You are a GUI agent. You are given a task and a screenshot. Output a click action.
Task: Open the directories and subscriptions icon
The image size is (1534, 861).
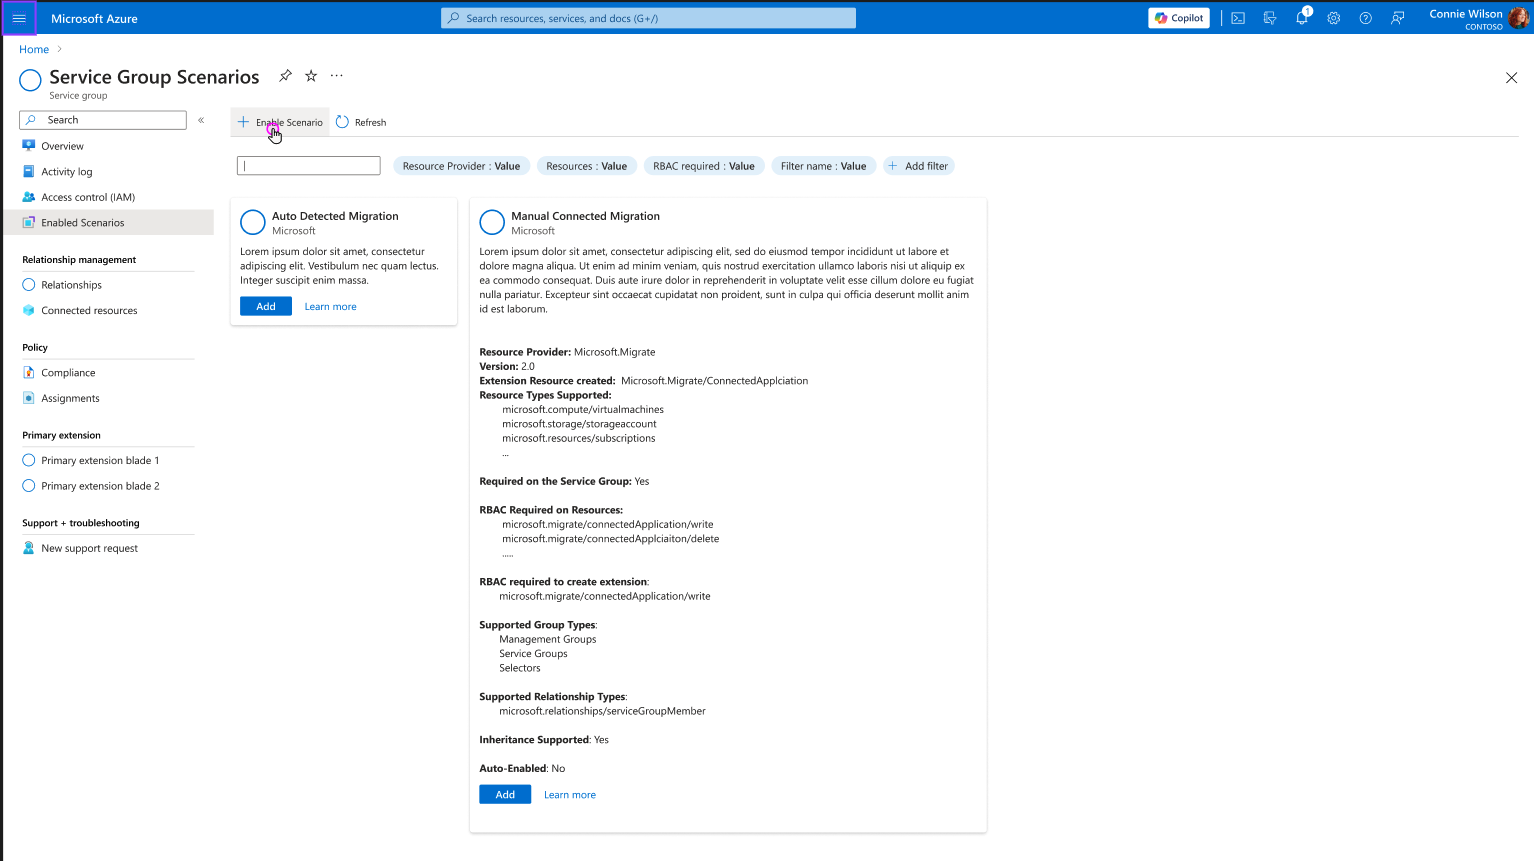point(1270,18)
